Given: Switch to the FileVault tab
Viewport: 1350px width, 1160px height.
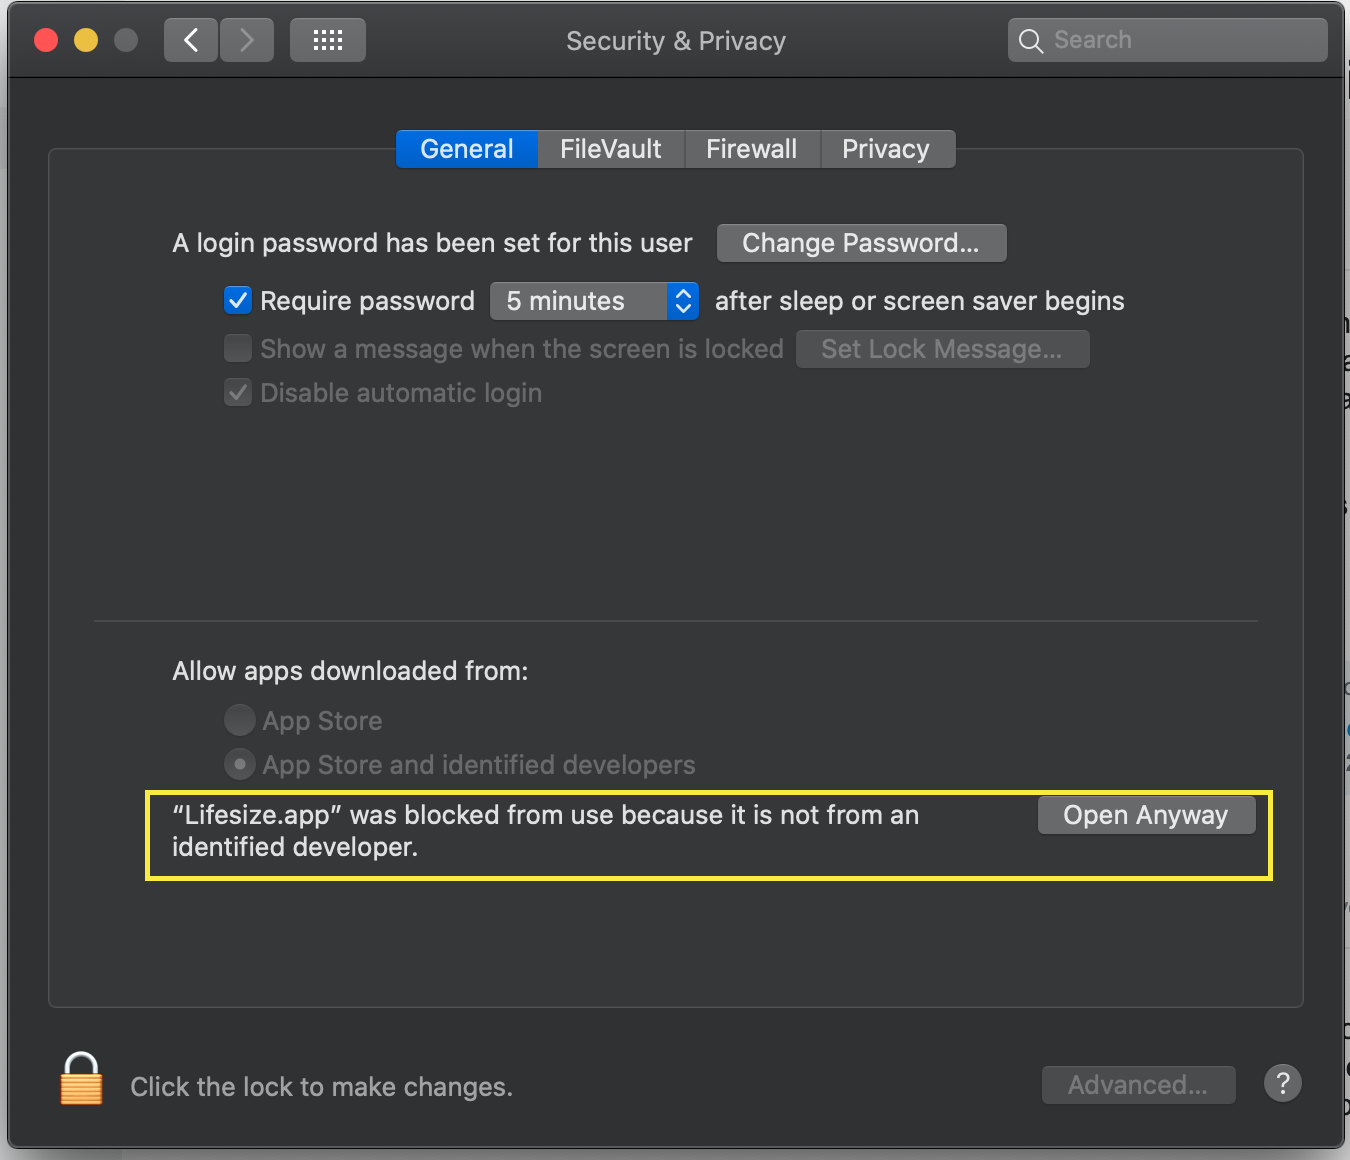Looking at the screenshot, I should [610, 148].
